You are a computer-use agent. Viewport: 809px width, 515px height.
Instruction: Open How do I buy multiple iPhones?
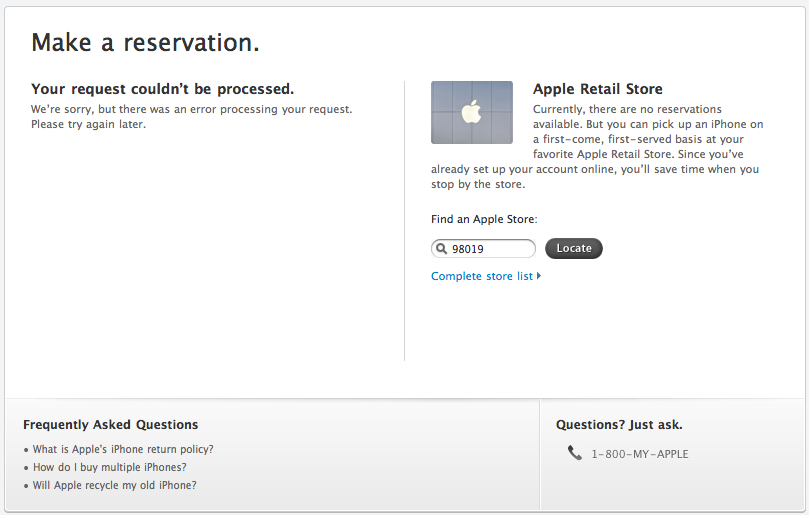point(109,468)
